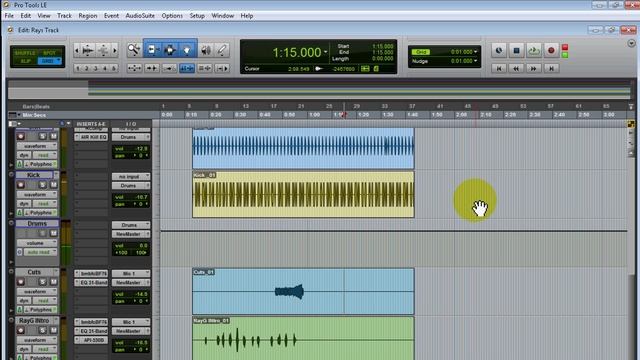
Task: Enable Shuffle edit mode
Action: (25, 53)
